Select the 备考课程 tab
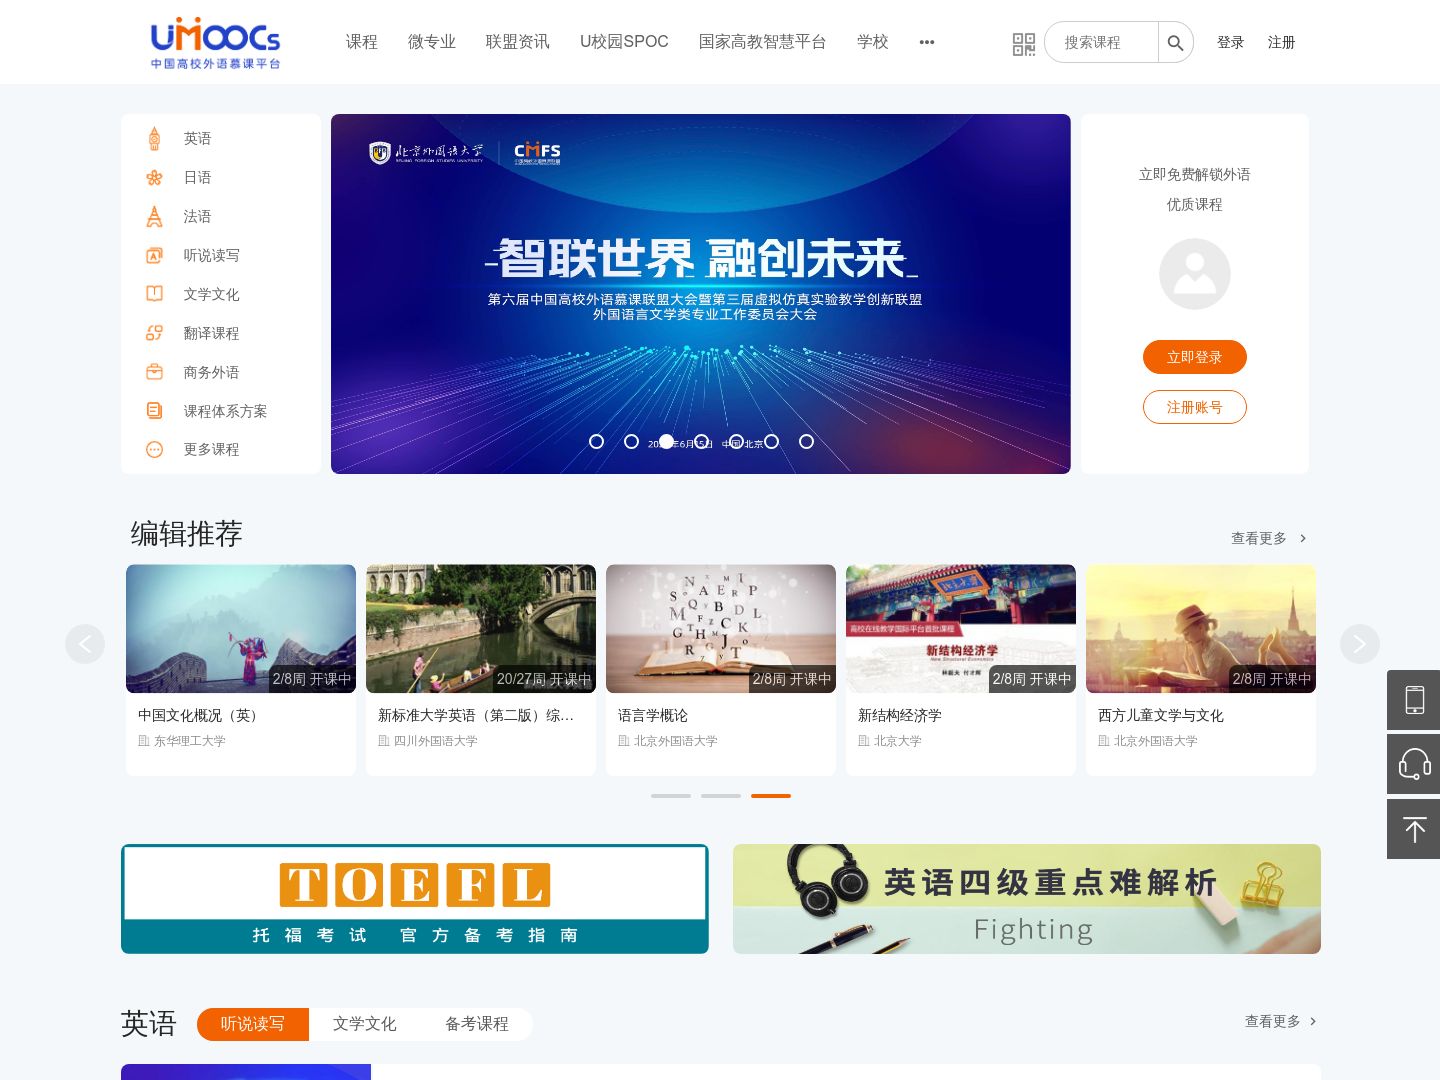Screen dimensions: 1440x1080 [477, 1024]
